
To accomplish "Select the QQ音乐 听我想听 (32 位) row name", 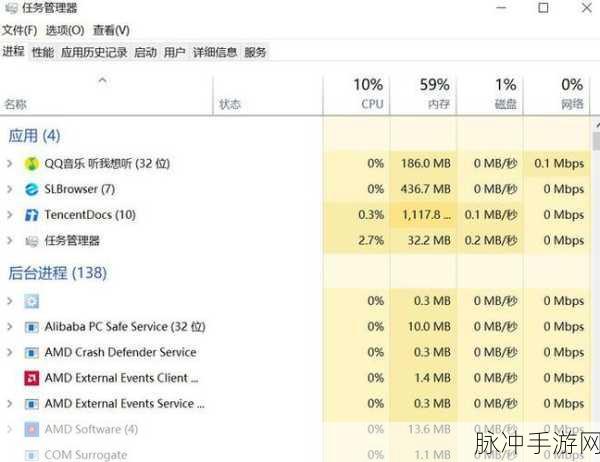I will point(107,164).
